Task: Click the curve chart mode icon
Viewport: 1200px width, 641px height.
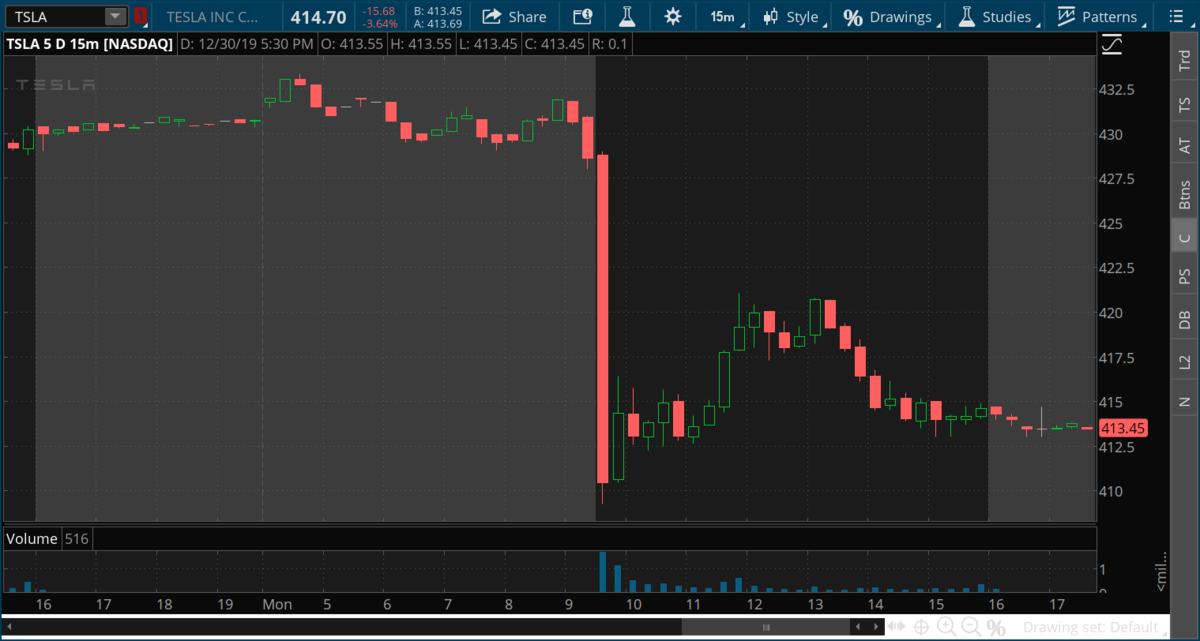Action: (1112, 45)
